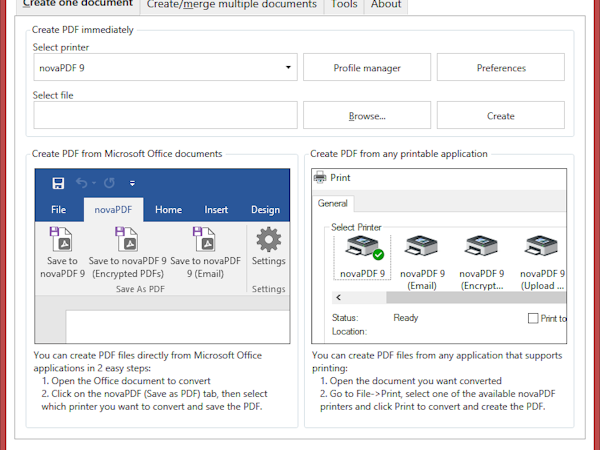Viewport: 600px width, 450px height.
Task: Toggle the Print to checkbox
Action: [x=533, y=318]
